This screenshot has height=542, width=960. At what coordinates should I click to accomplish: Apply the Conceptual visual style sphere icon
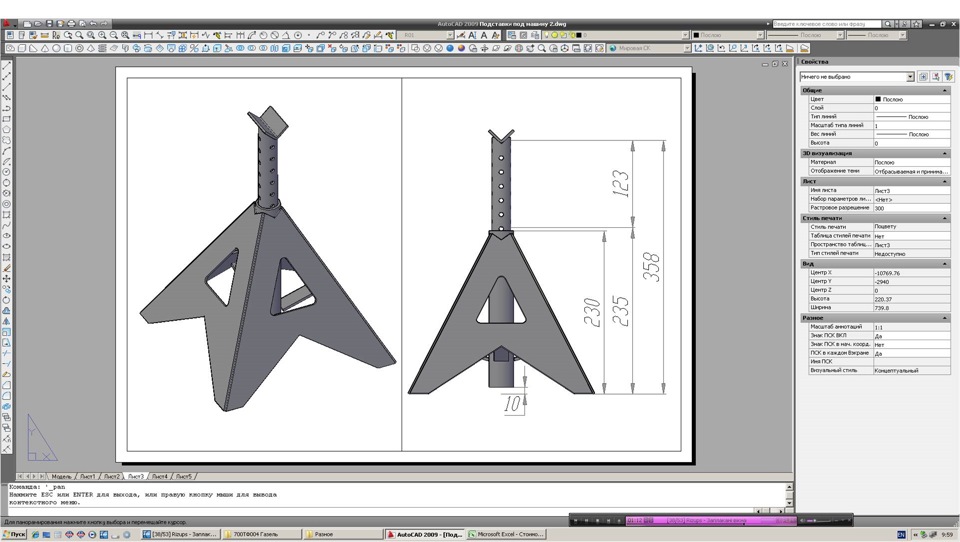pos(461,48)
